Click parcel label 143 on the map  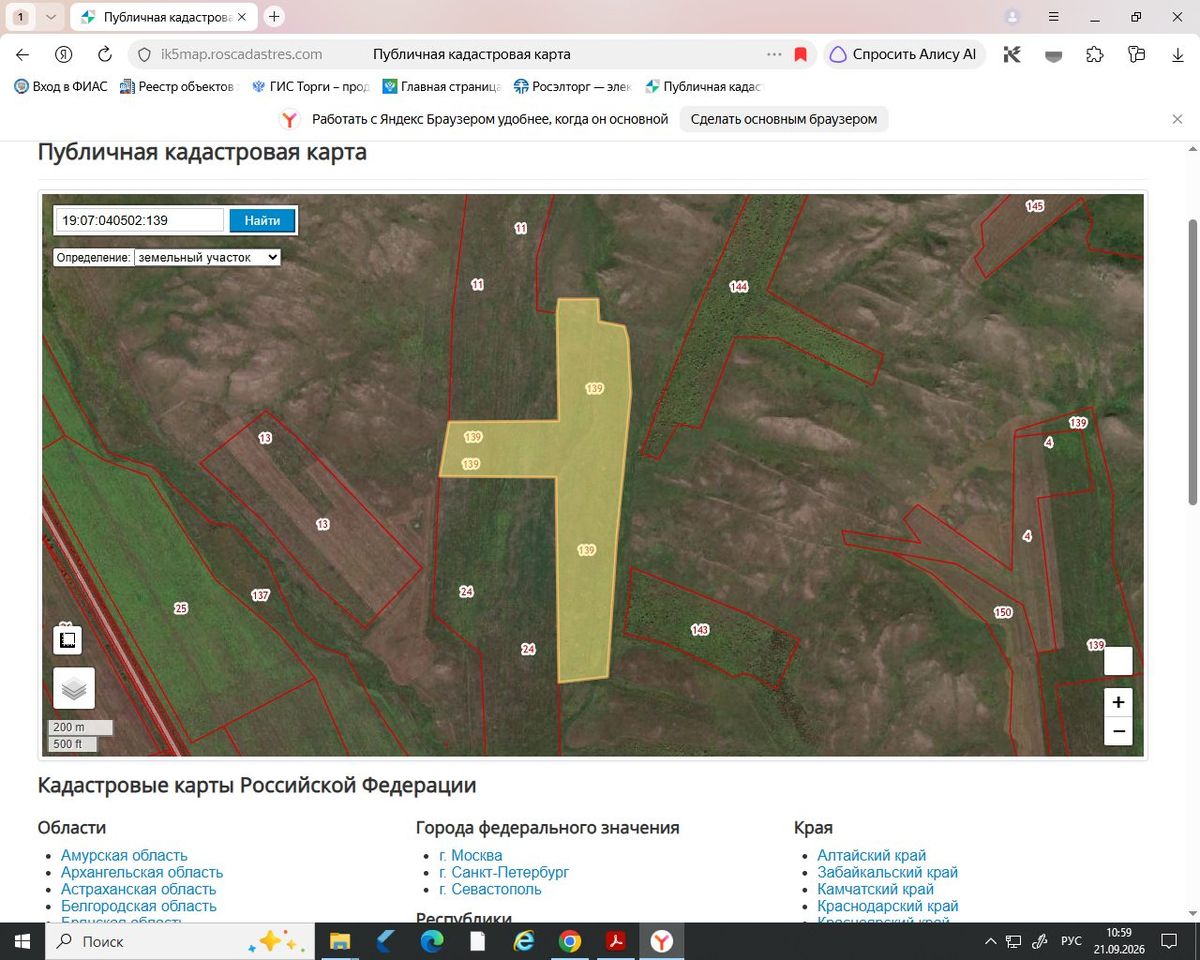pos(700,630)
